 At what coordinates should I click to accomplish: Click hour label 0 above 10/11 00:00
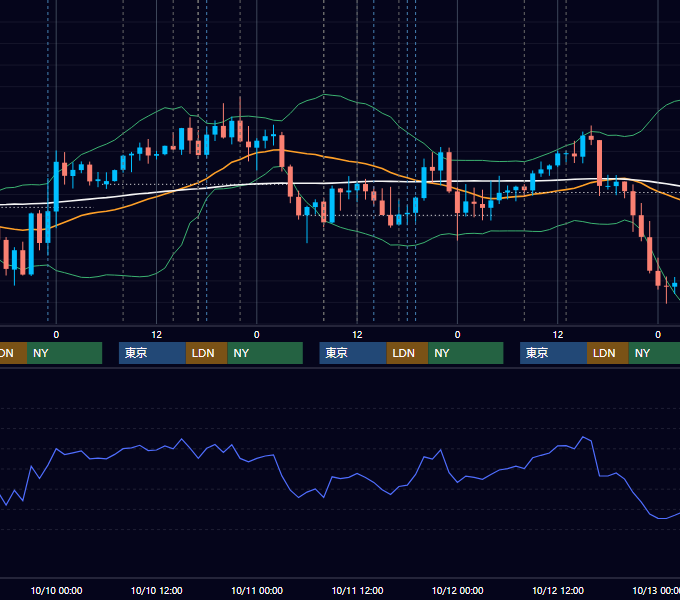tap(257, 335)
